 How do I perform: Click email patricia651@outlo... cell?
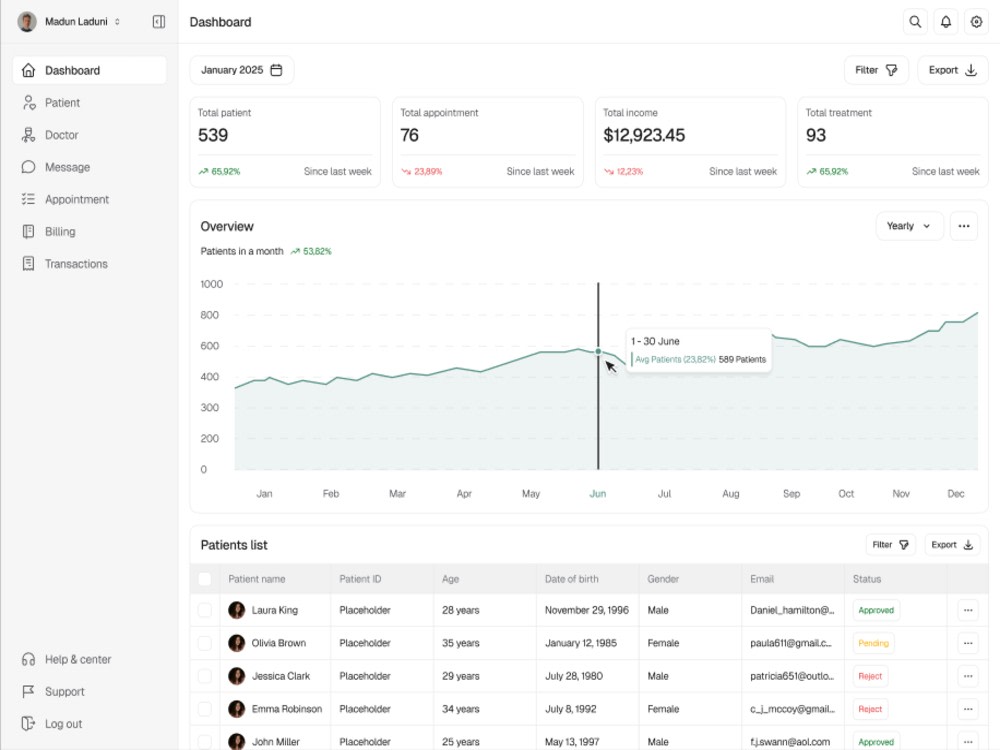pyautogui.click(x=792, y=676)
